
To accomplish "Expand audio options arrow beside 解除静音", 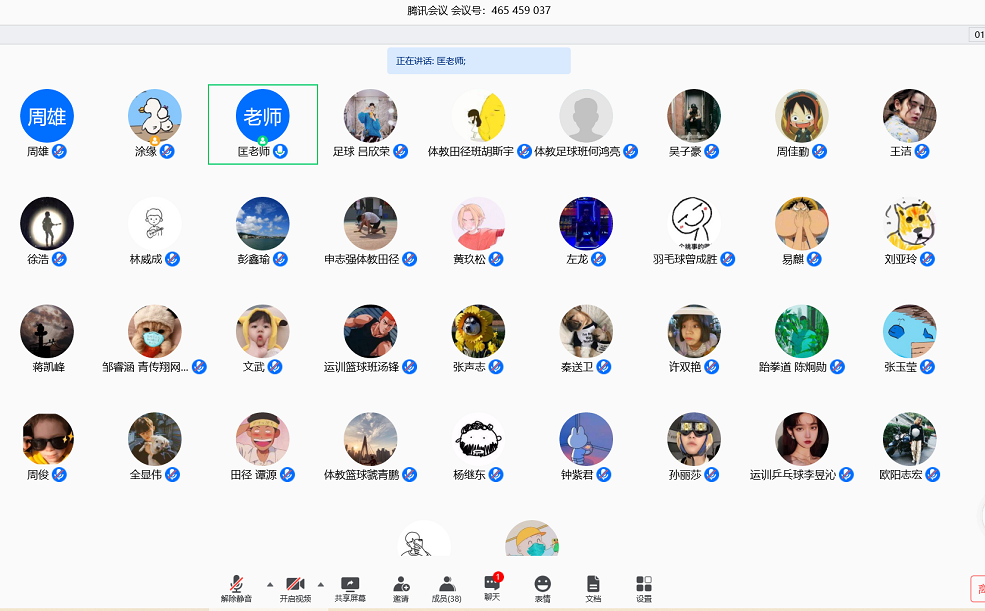I will coord(269,584).
